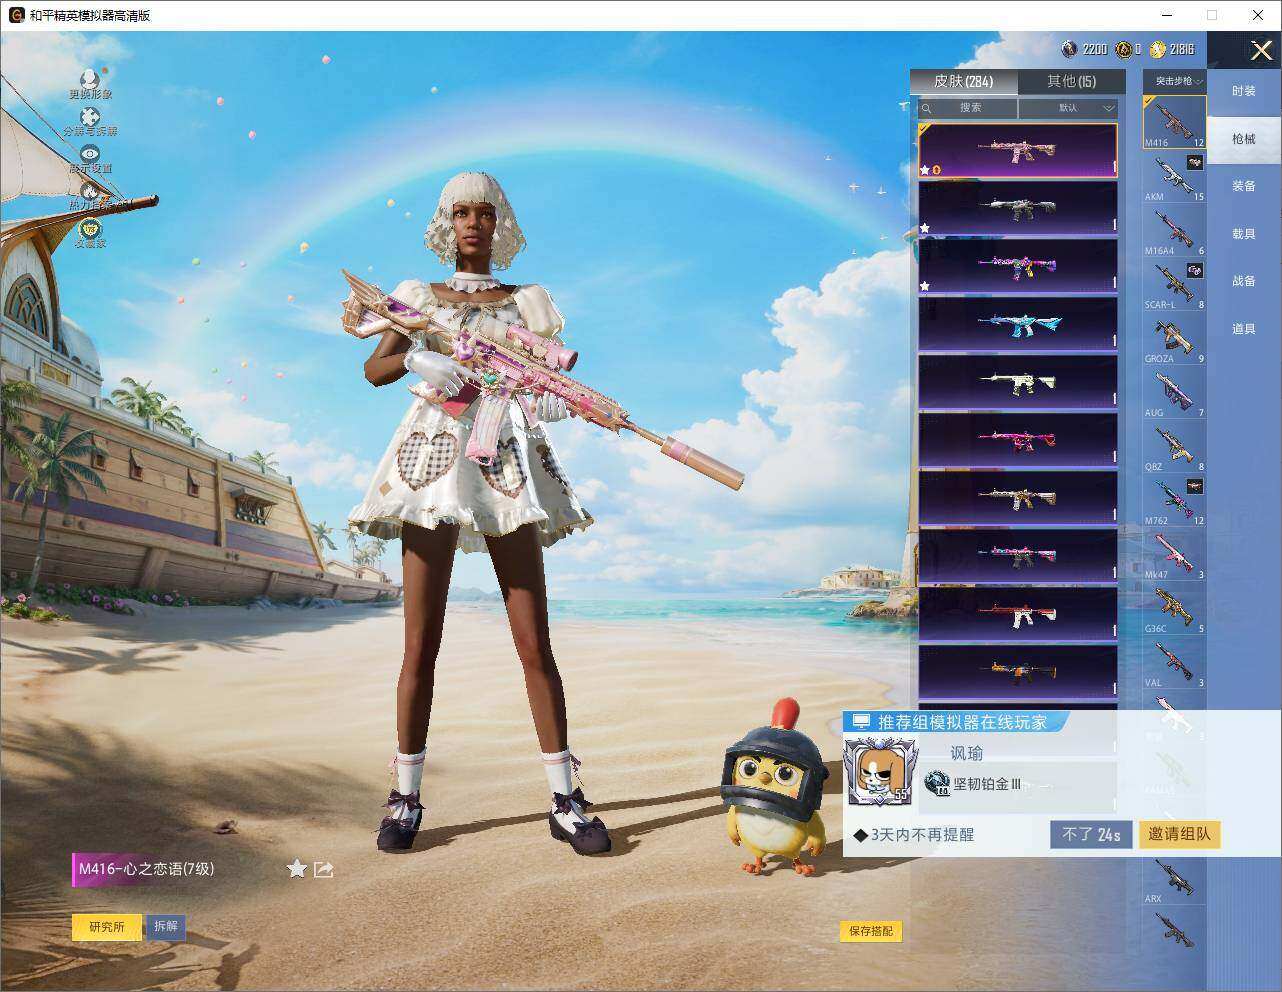Click the 拆解 dismantle button
The height and width of the screenshot is (992, 1282).
click(x=166, y=927)
